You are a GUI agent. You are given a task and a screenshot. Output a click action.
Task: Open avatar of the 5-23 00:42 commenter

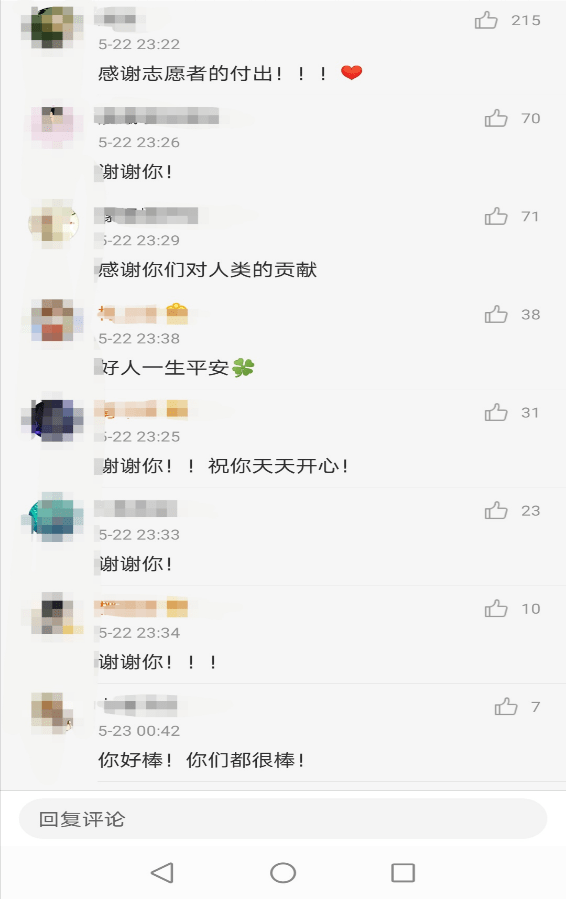click(x=53, y=713)
